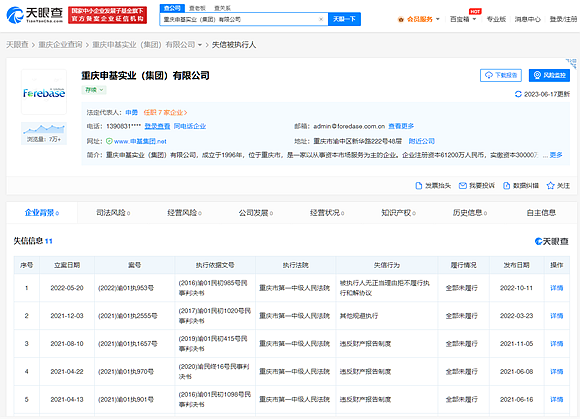This screenshot has height=419, width=580.
Task: Click the 发布日期 column header
Action: [x=516, y=265]
